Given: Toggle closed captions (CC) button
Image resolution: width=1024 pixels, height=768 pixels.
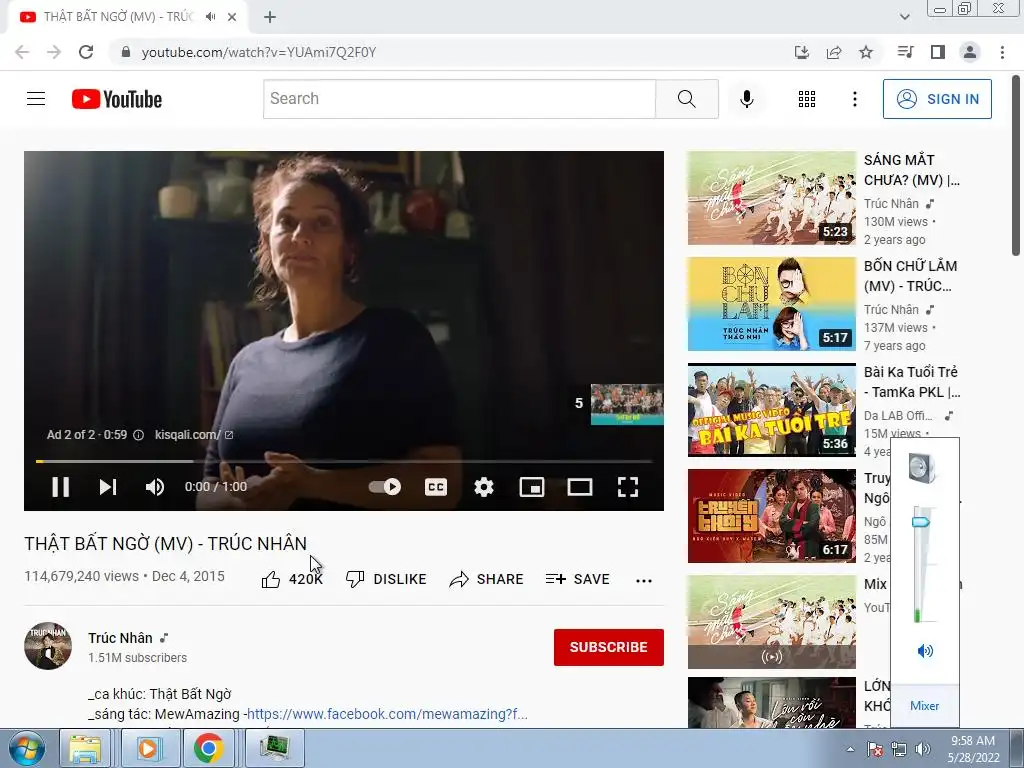Looking at the screenshot, I should [x=436, y=487].
